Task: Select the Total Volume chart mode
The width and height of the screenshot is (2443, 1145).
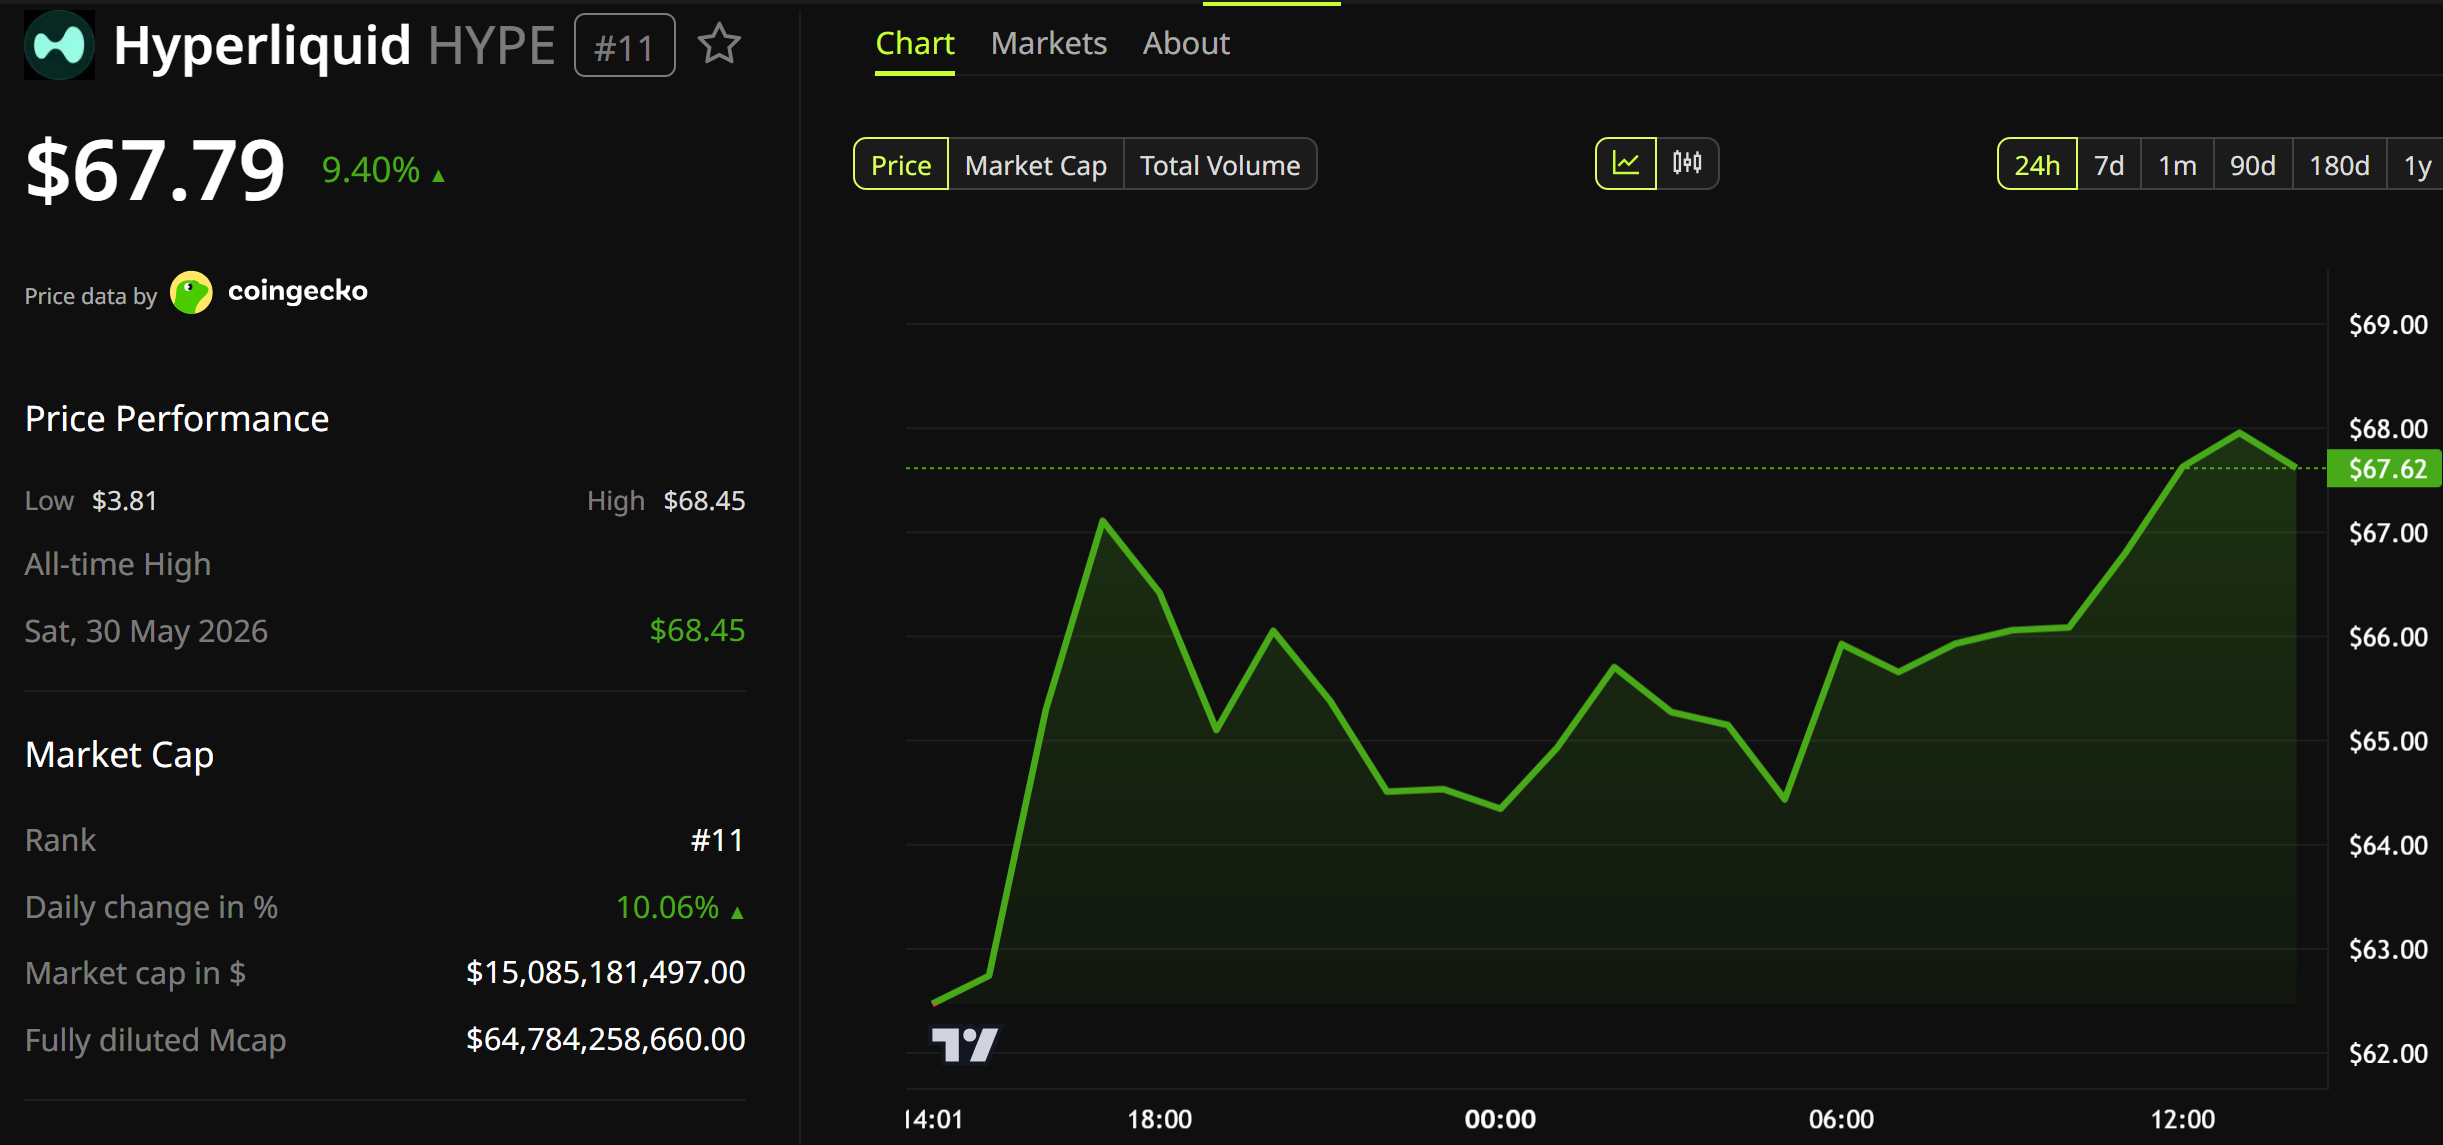Action: click(x=1220, y=164)
